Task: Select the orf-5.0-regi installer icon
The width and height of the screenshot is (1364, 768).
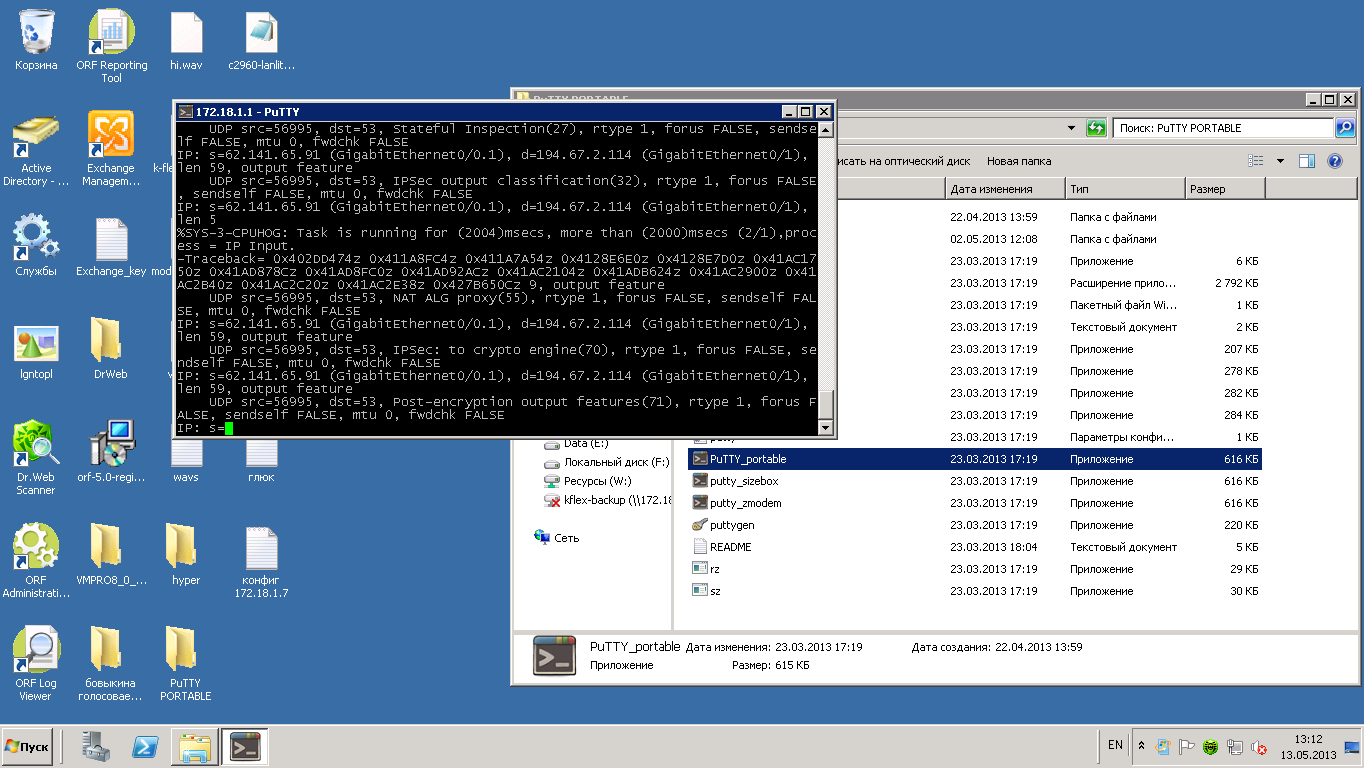Action: pyautogui.click(x=111, y=452)
